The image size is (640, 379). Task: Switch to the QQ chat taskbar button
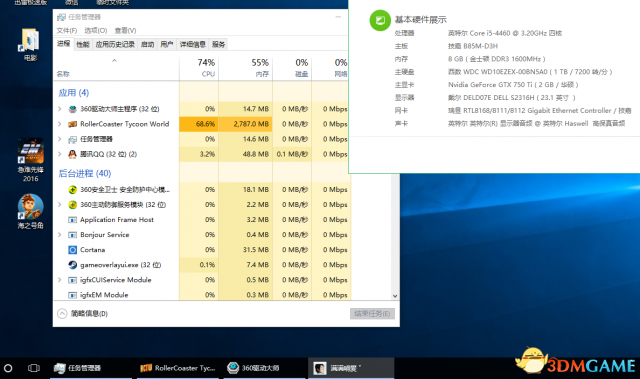pos(351,368)
